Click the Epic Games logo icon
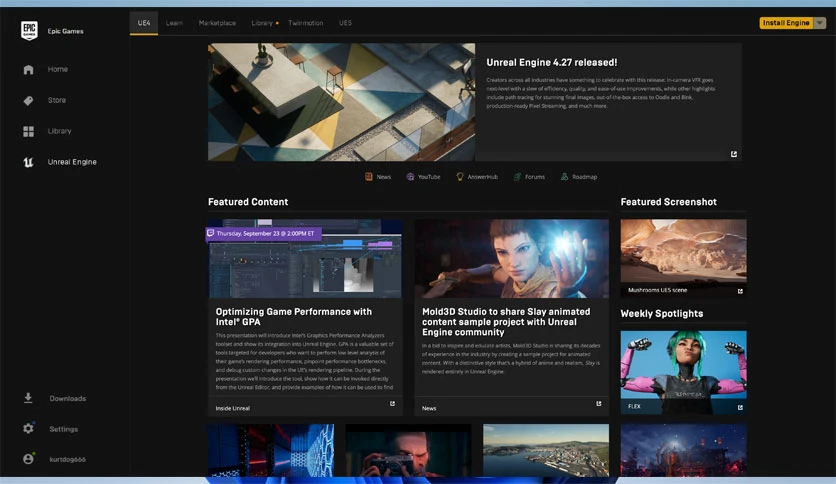Screen dimensions: 836x484 29,31
